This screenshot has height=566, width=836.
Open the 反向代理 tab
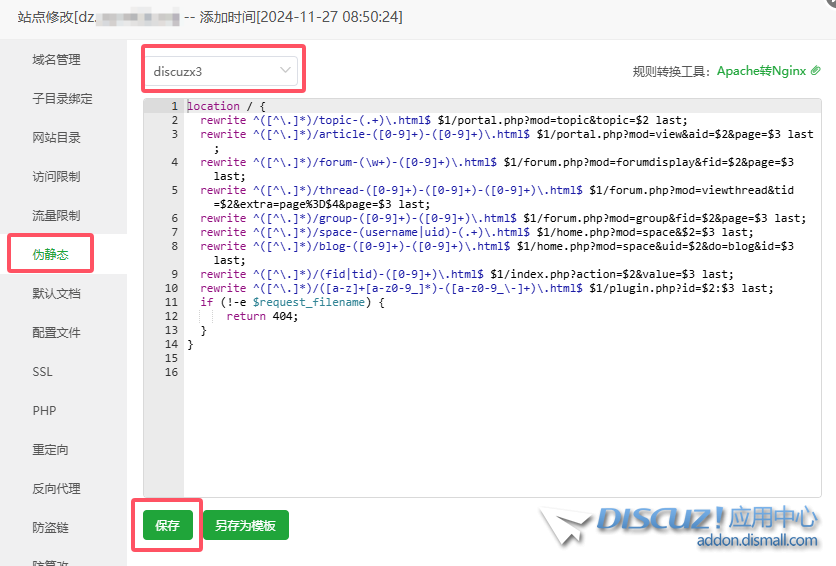click(x=56, y=489)
